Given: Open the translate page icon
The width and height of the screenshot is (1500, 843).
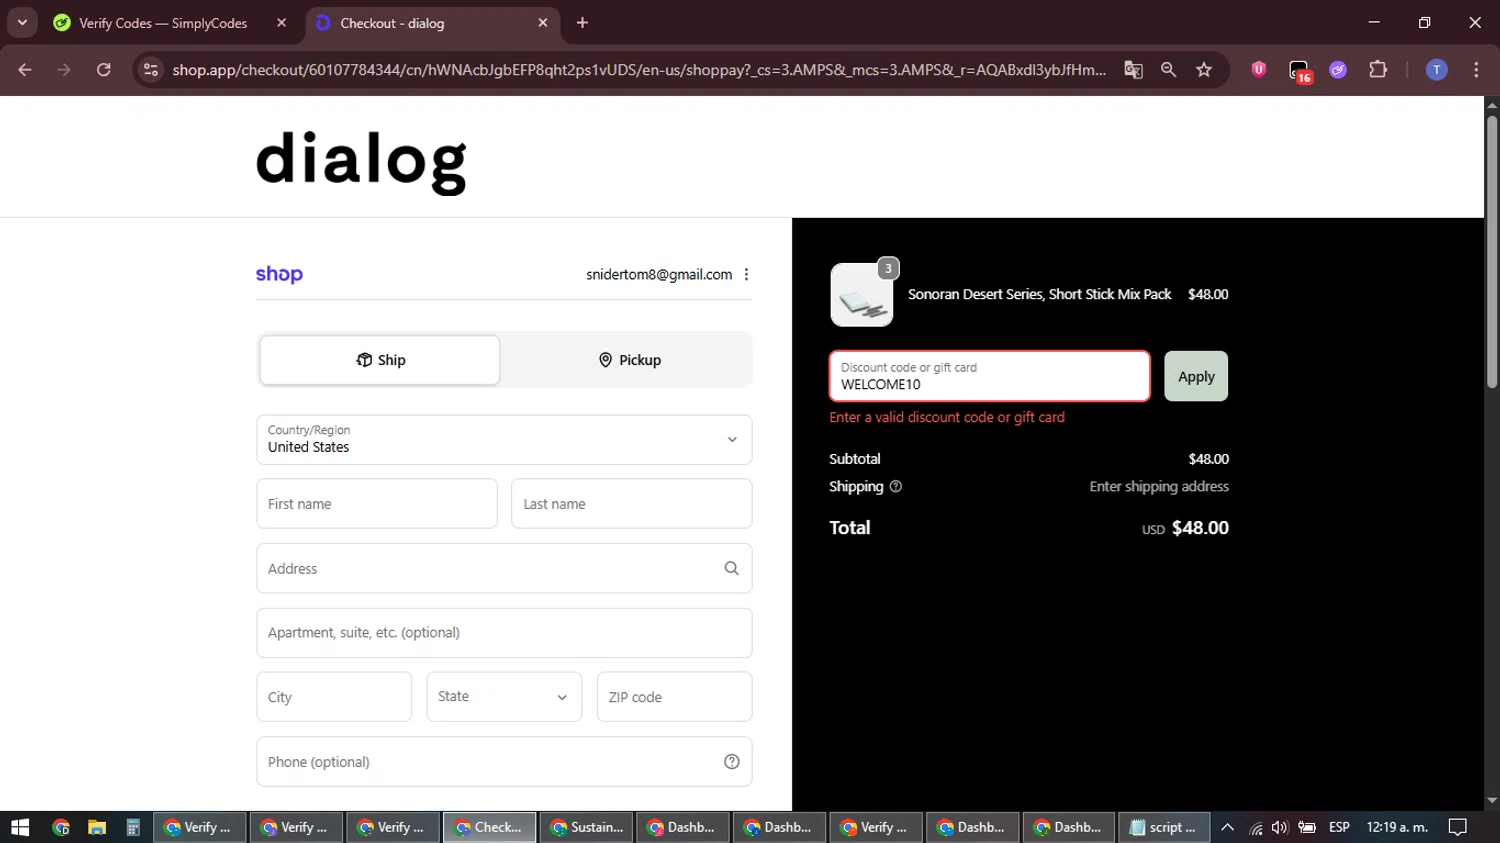Looking at the screenshot, I should 1133,70.
